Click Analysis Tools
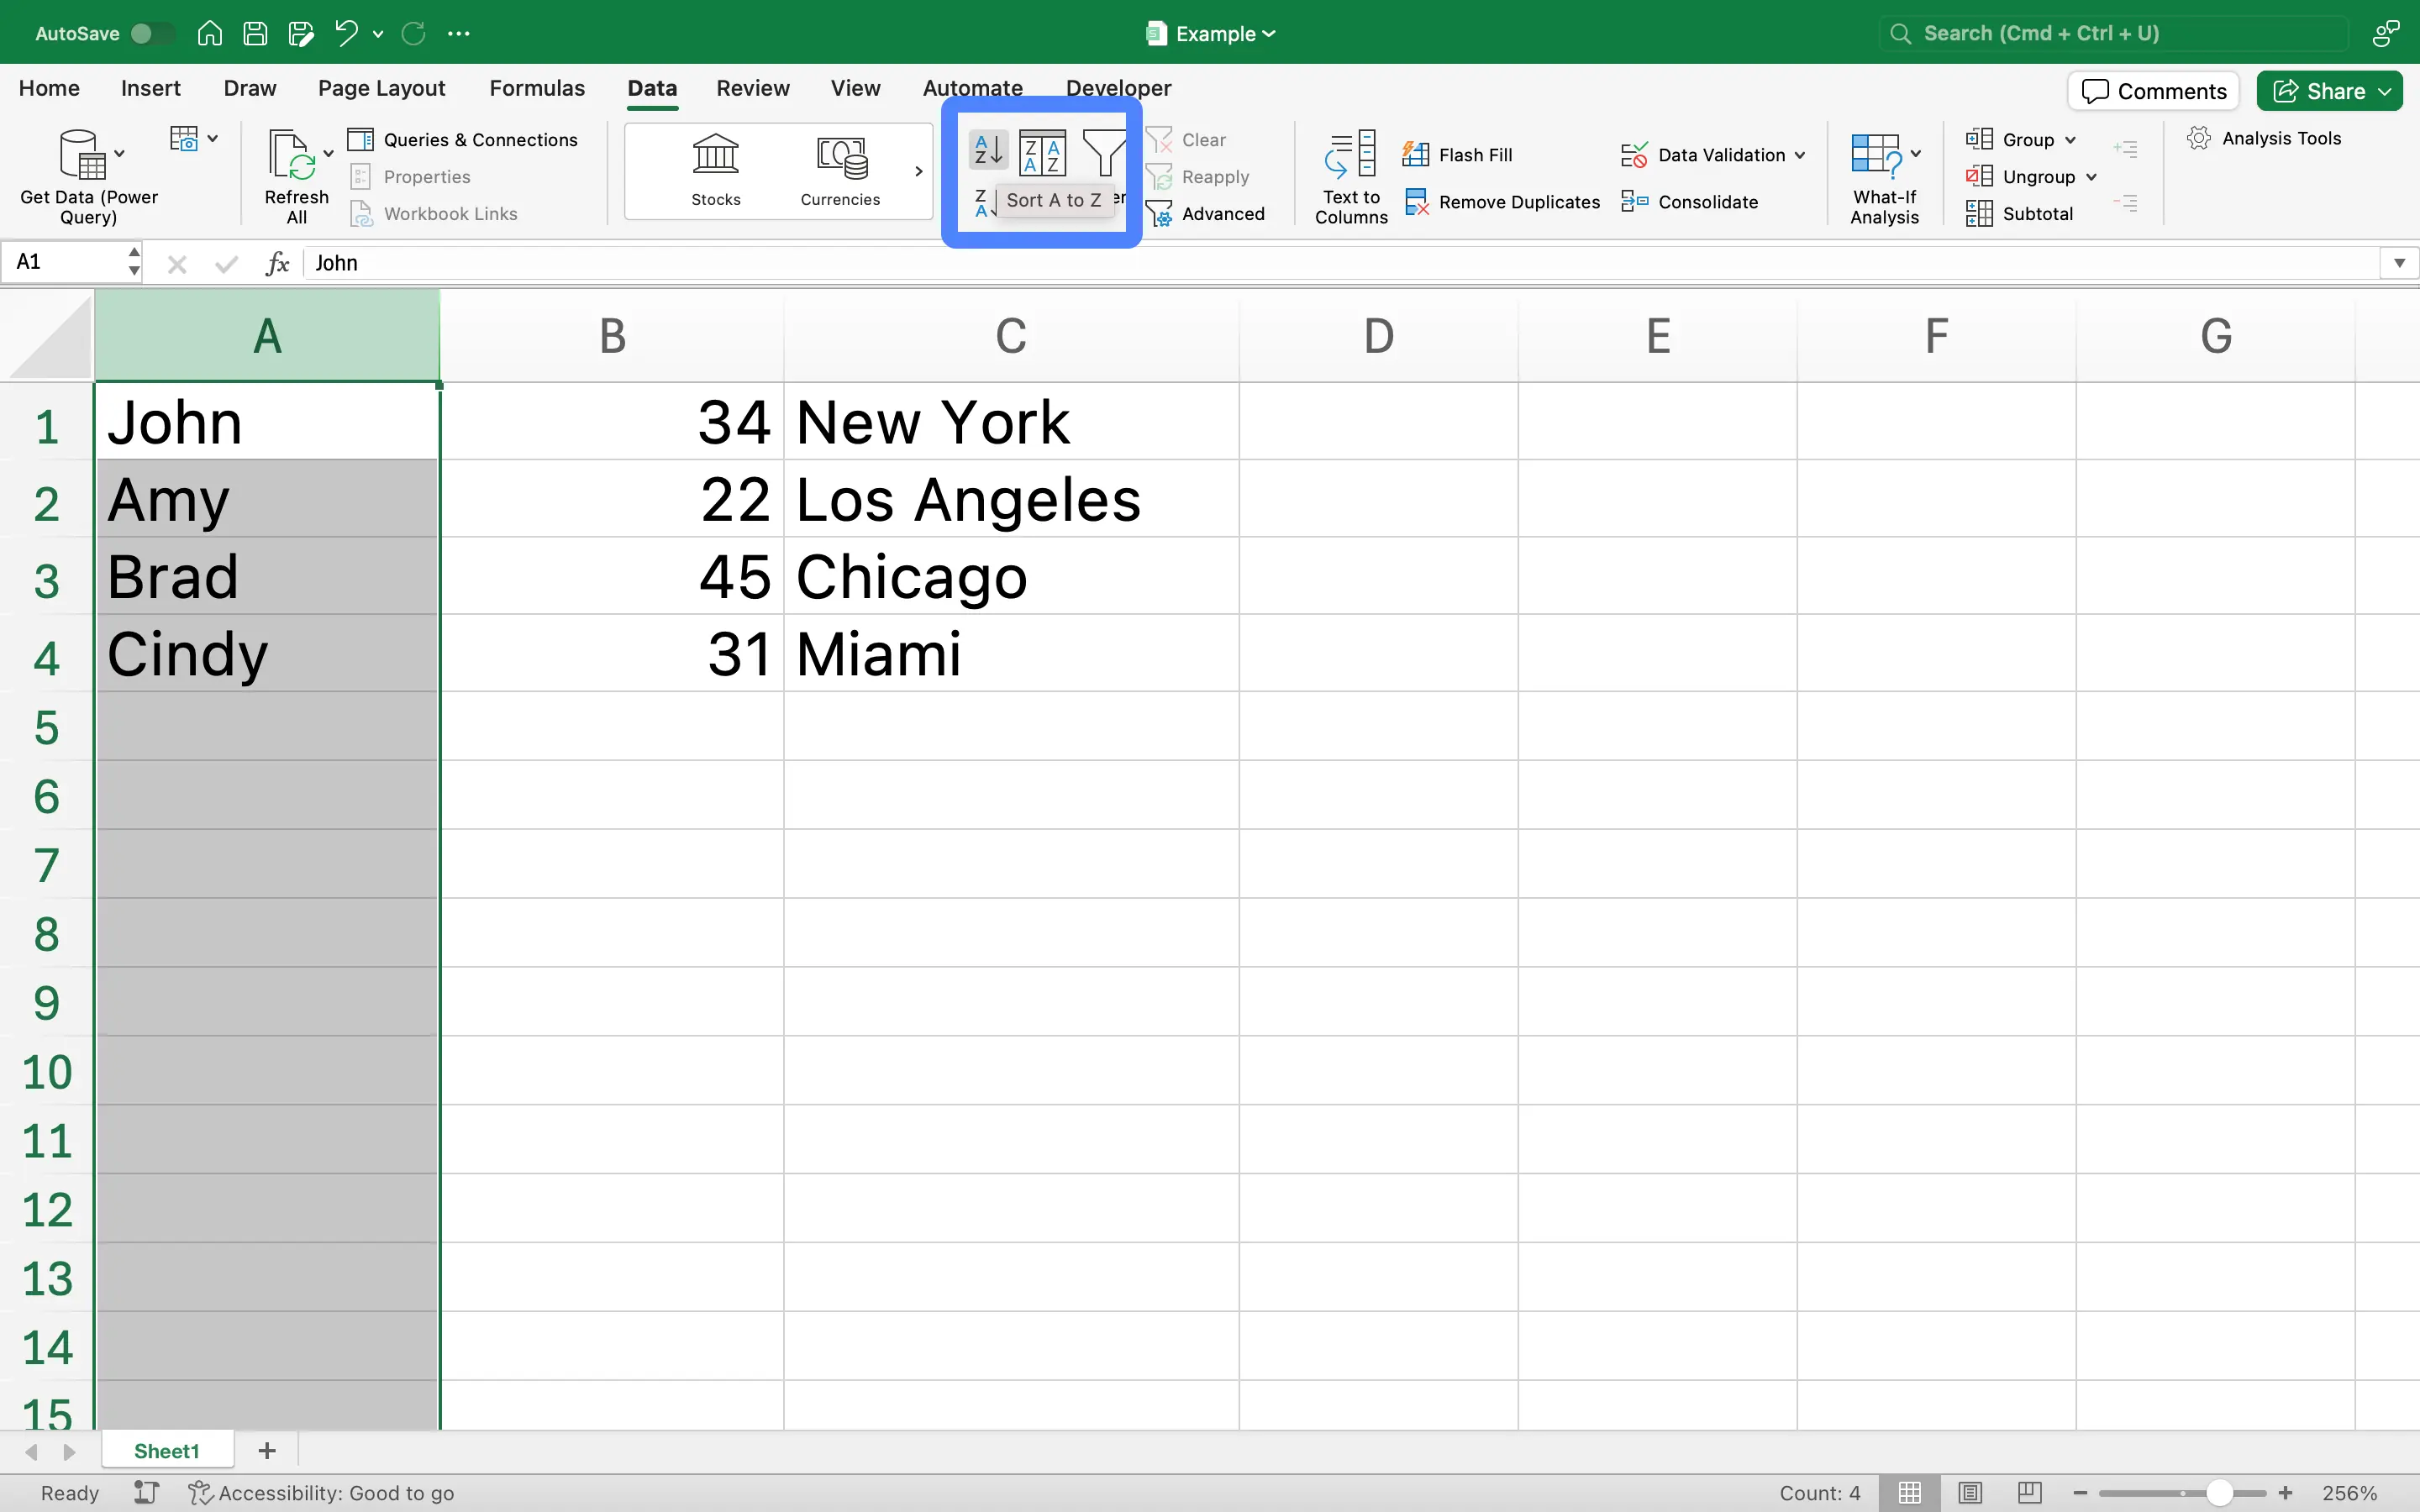The width and height of the screenshot is (2420, 1512). pyautogui.click(x=2264, y=138)
